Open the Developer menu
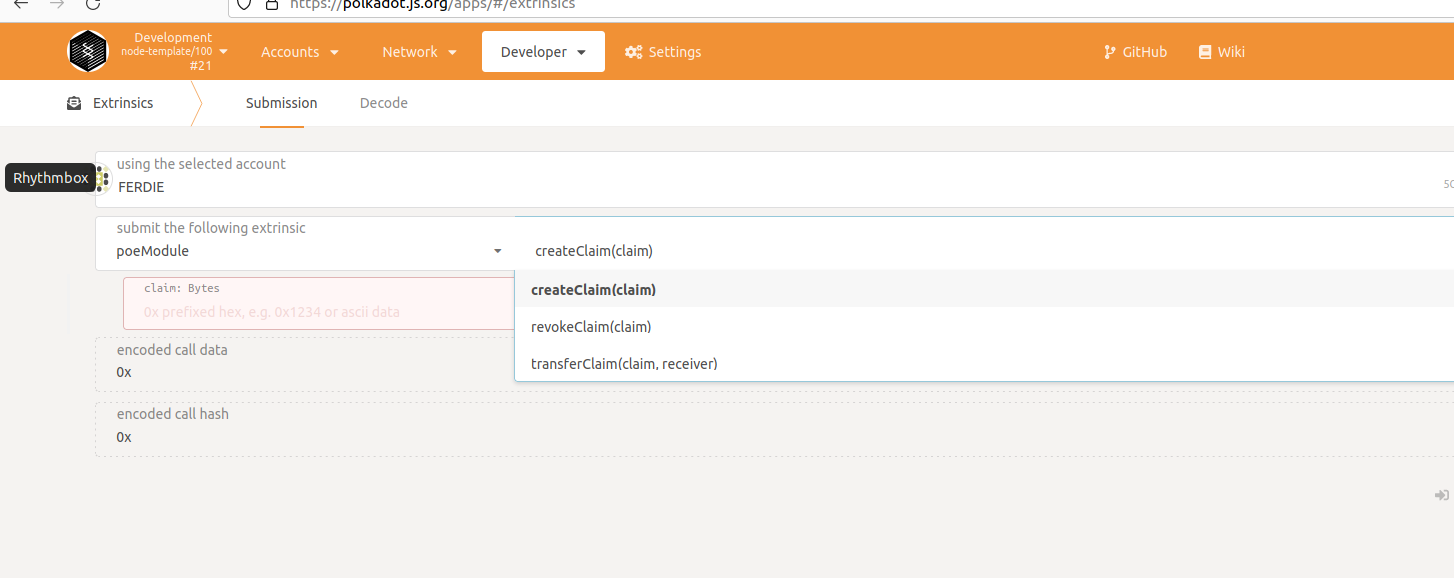 pyautogui.click(x=543, y=52)
